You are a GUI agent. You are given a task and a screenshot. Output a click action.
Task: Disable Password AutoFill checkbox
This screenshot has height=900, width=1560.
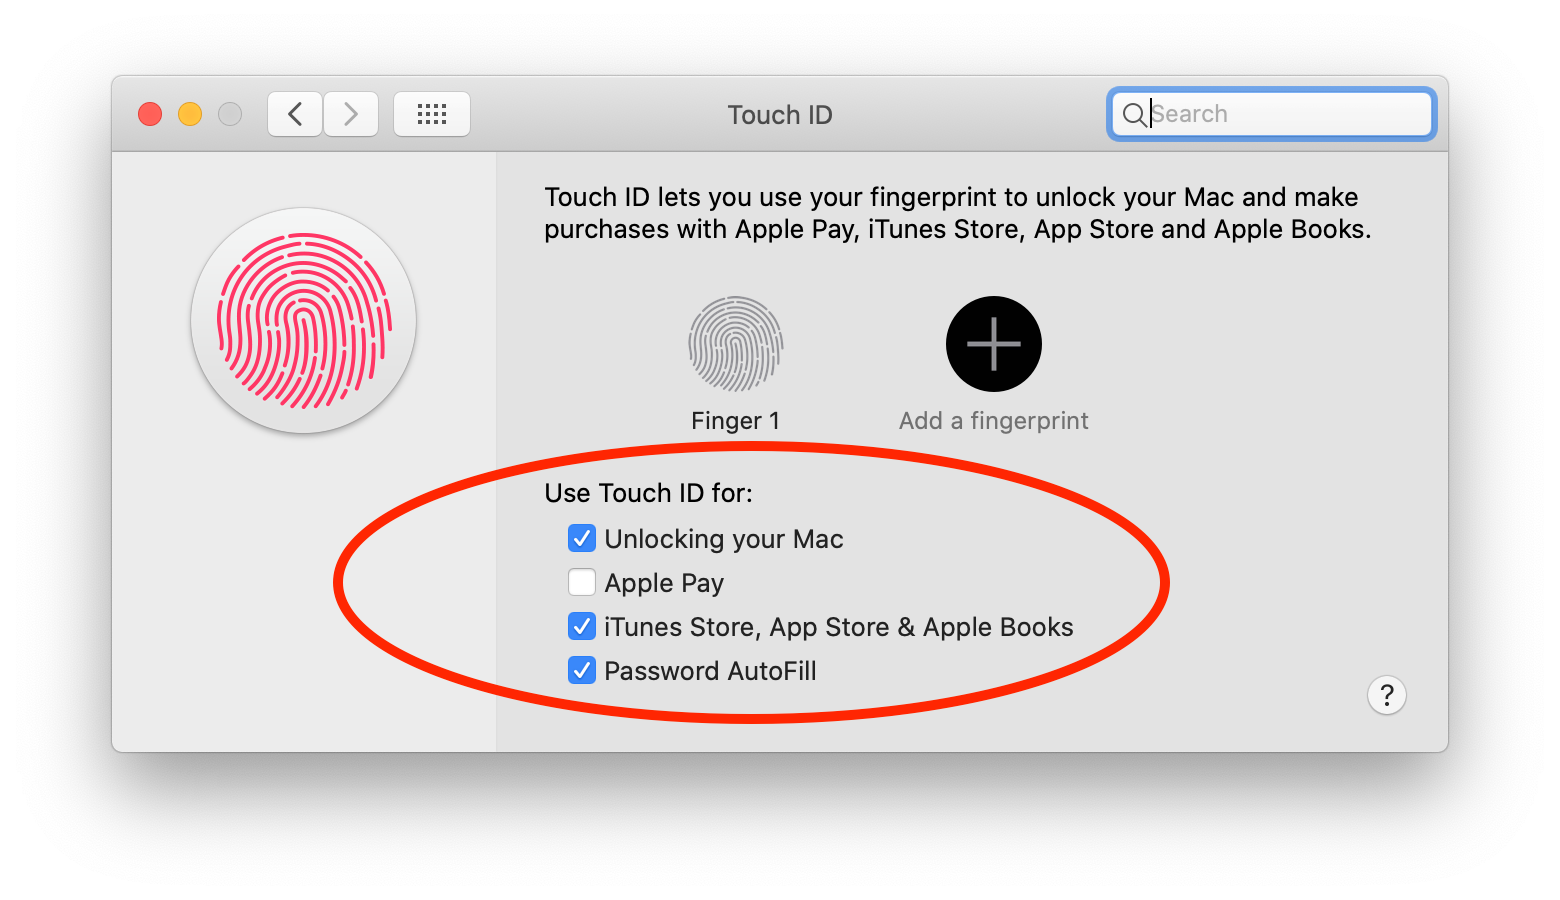(582, 671)
